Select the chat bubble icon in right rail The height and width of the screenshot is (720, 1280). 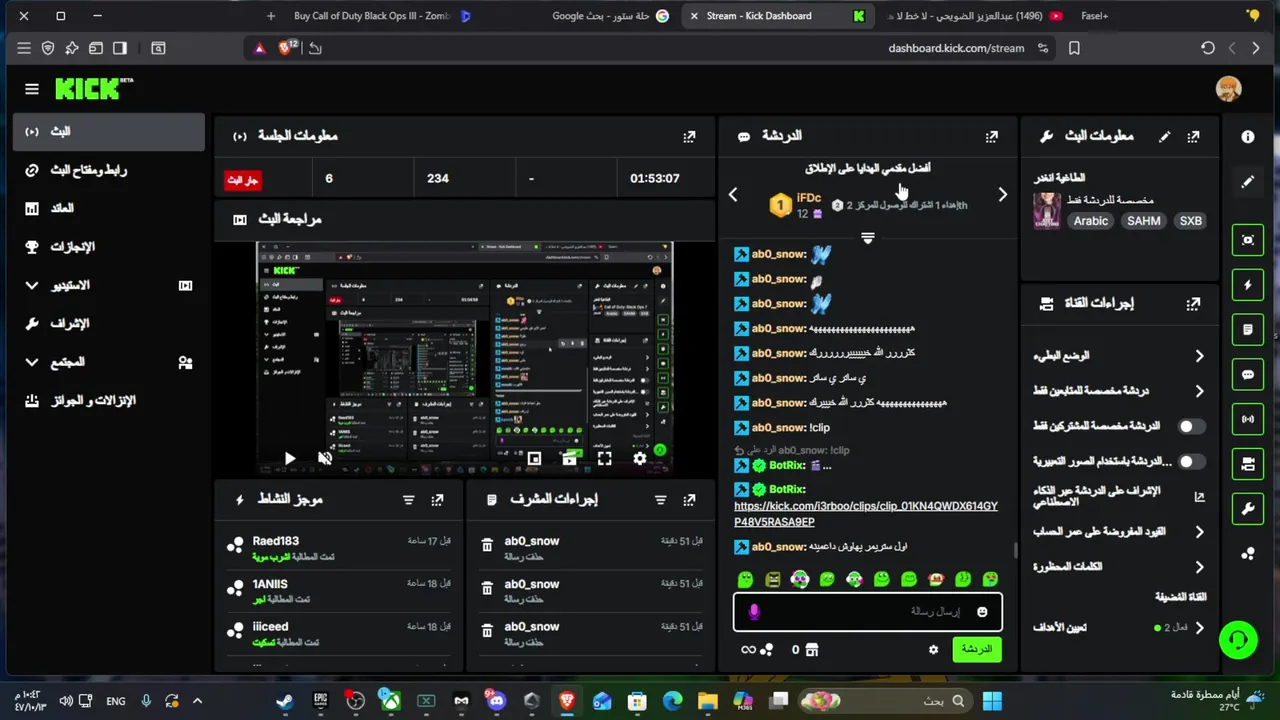(x=1247, y=375)
